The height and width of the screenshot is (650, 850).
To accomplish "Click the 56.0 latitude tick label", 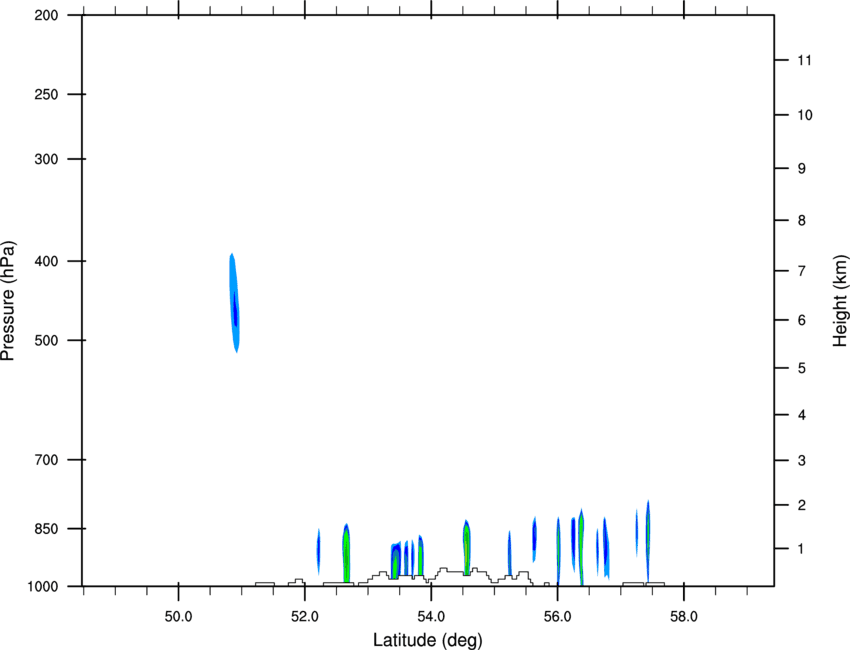I will pyautogui.click(x=558, y=617).
